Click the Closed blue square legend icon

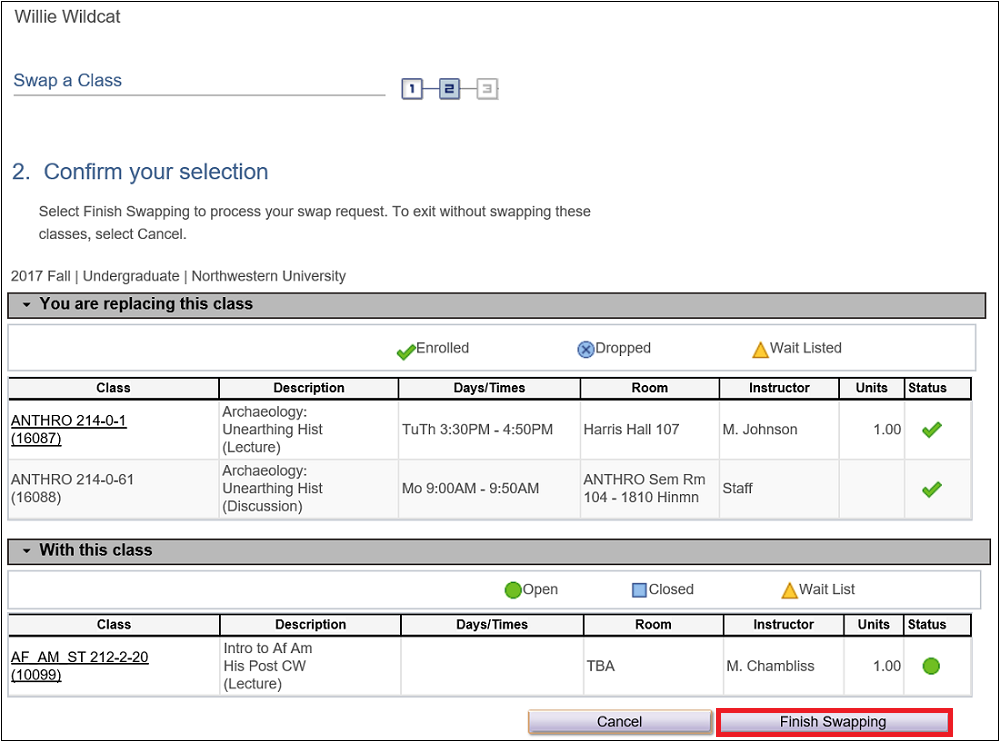[x=639, y=590]
